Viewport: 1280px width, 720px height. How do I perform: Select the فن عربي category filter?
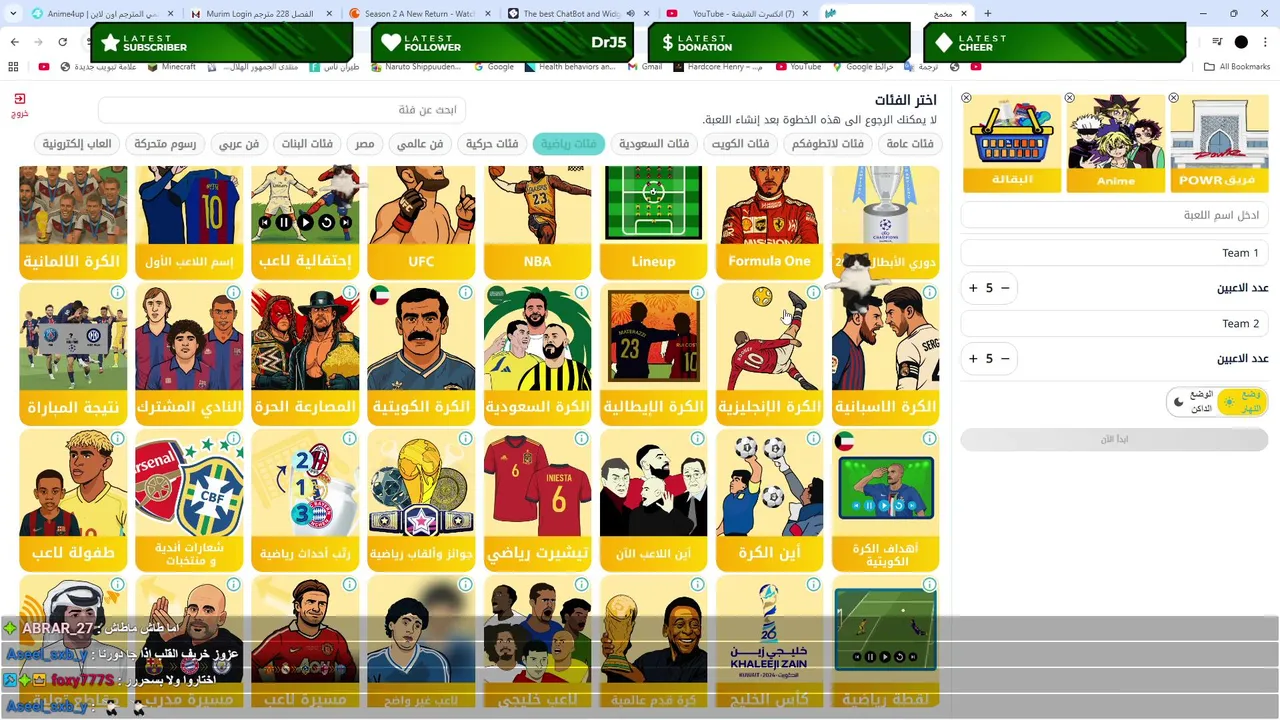[x=239, y=144]
